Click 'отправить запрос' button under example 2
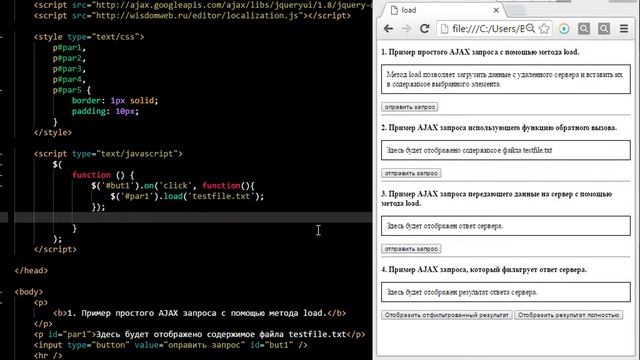 coord(411,173)
